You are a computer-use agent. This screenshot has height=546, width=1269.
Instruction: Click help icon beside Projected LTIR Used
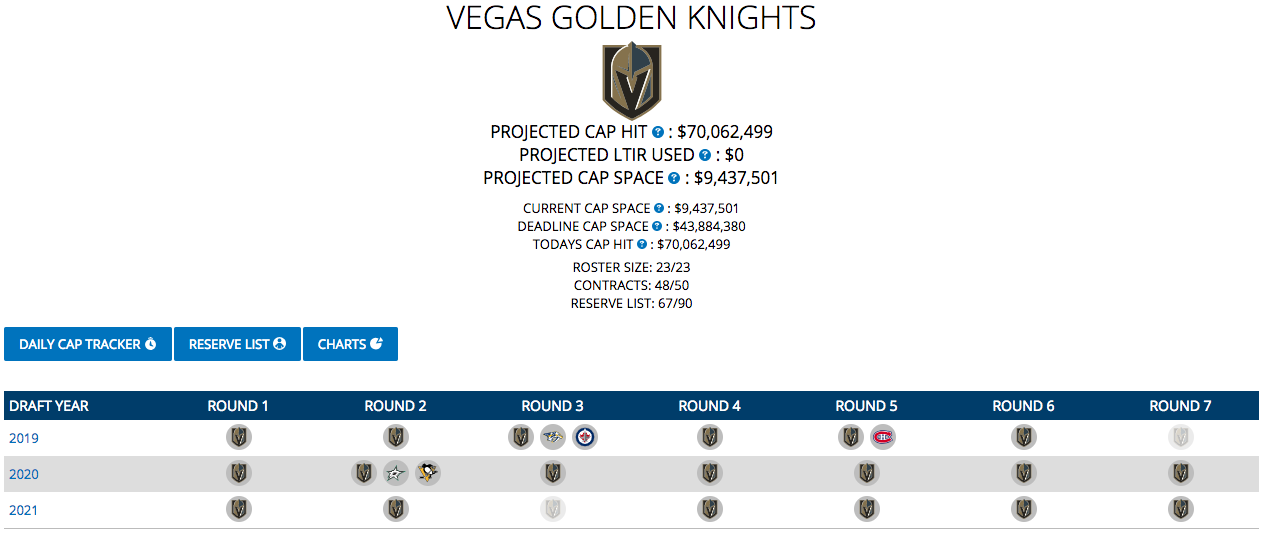coord(705,155)
